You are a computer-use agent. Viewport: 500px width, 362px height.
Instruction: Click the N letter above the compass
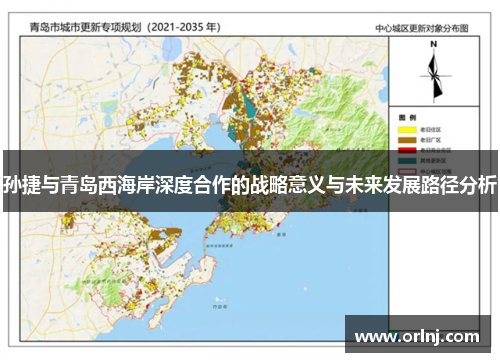[x=433, y=44]
